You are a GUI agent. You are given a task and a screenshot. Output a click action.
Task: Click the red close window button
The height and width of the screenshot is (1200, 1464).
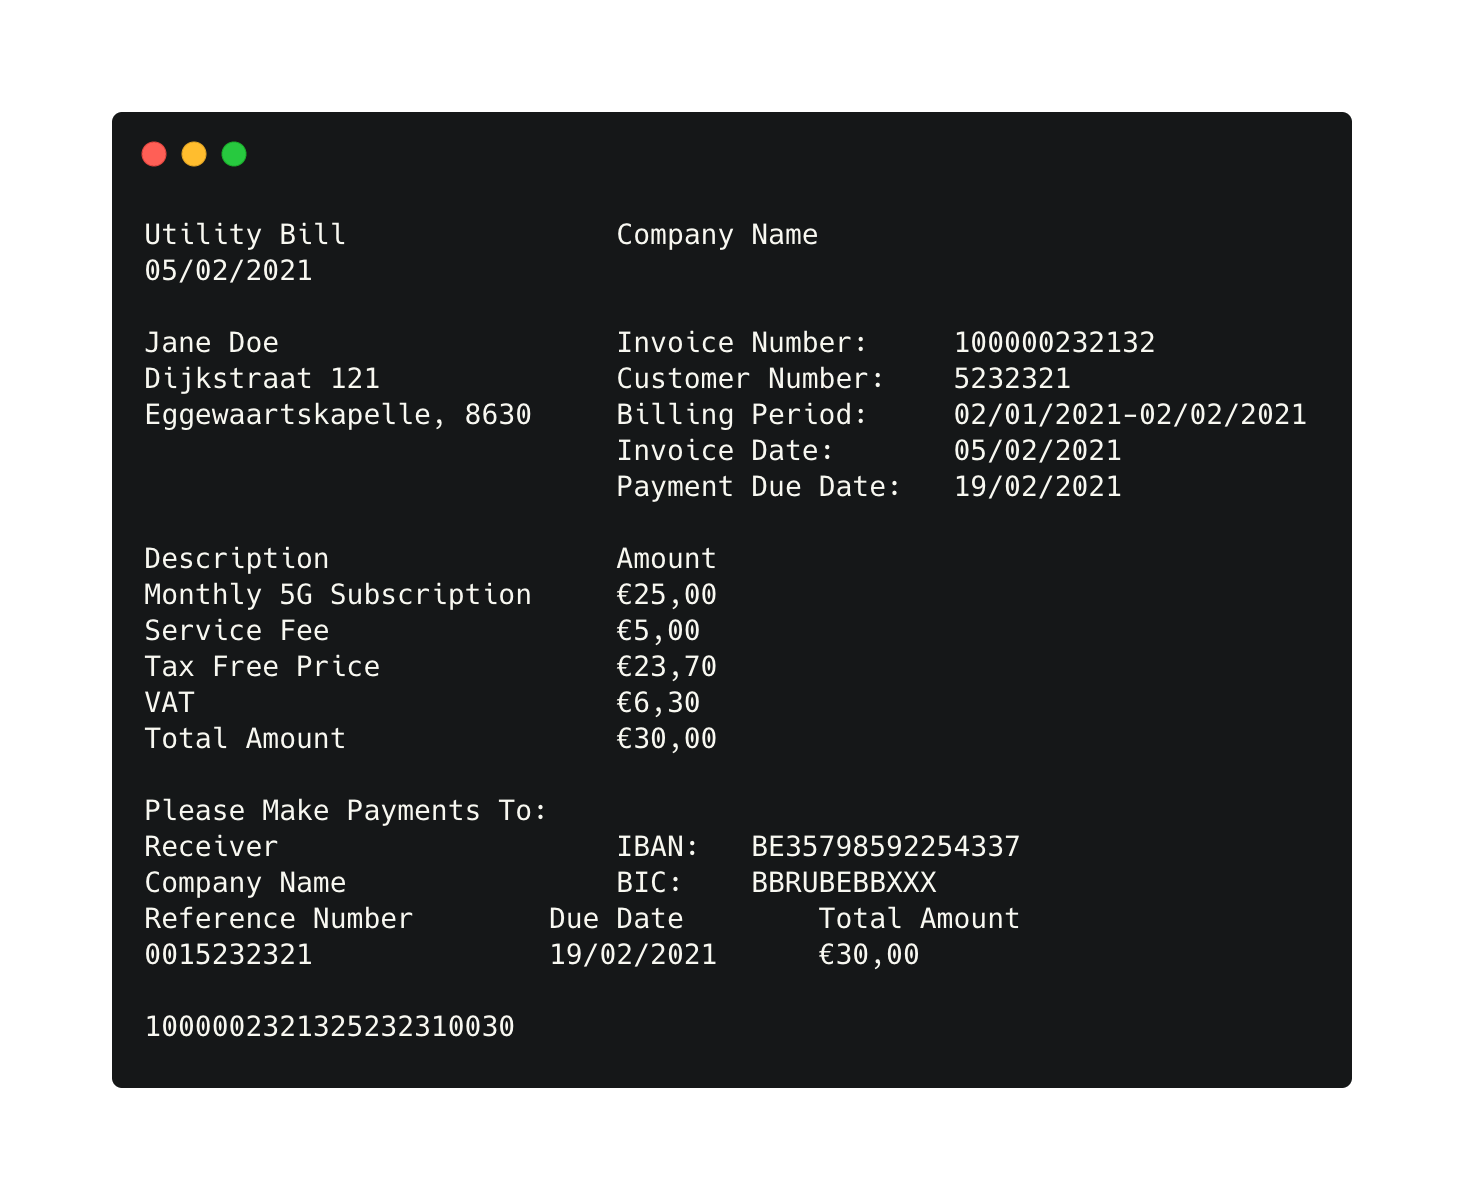[x=154, y=154]
